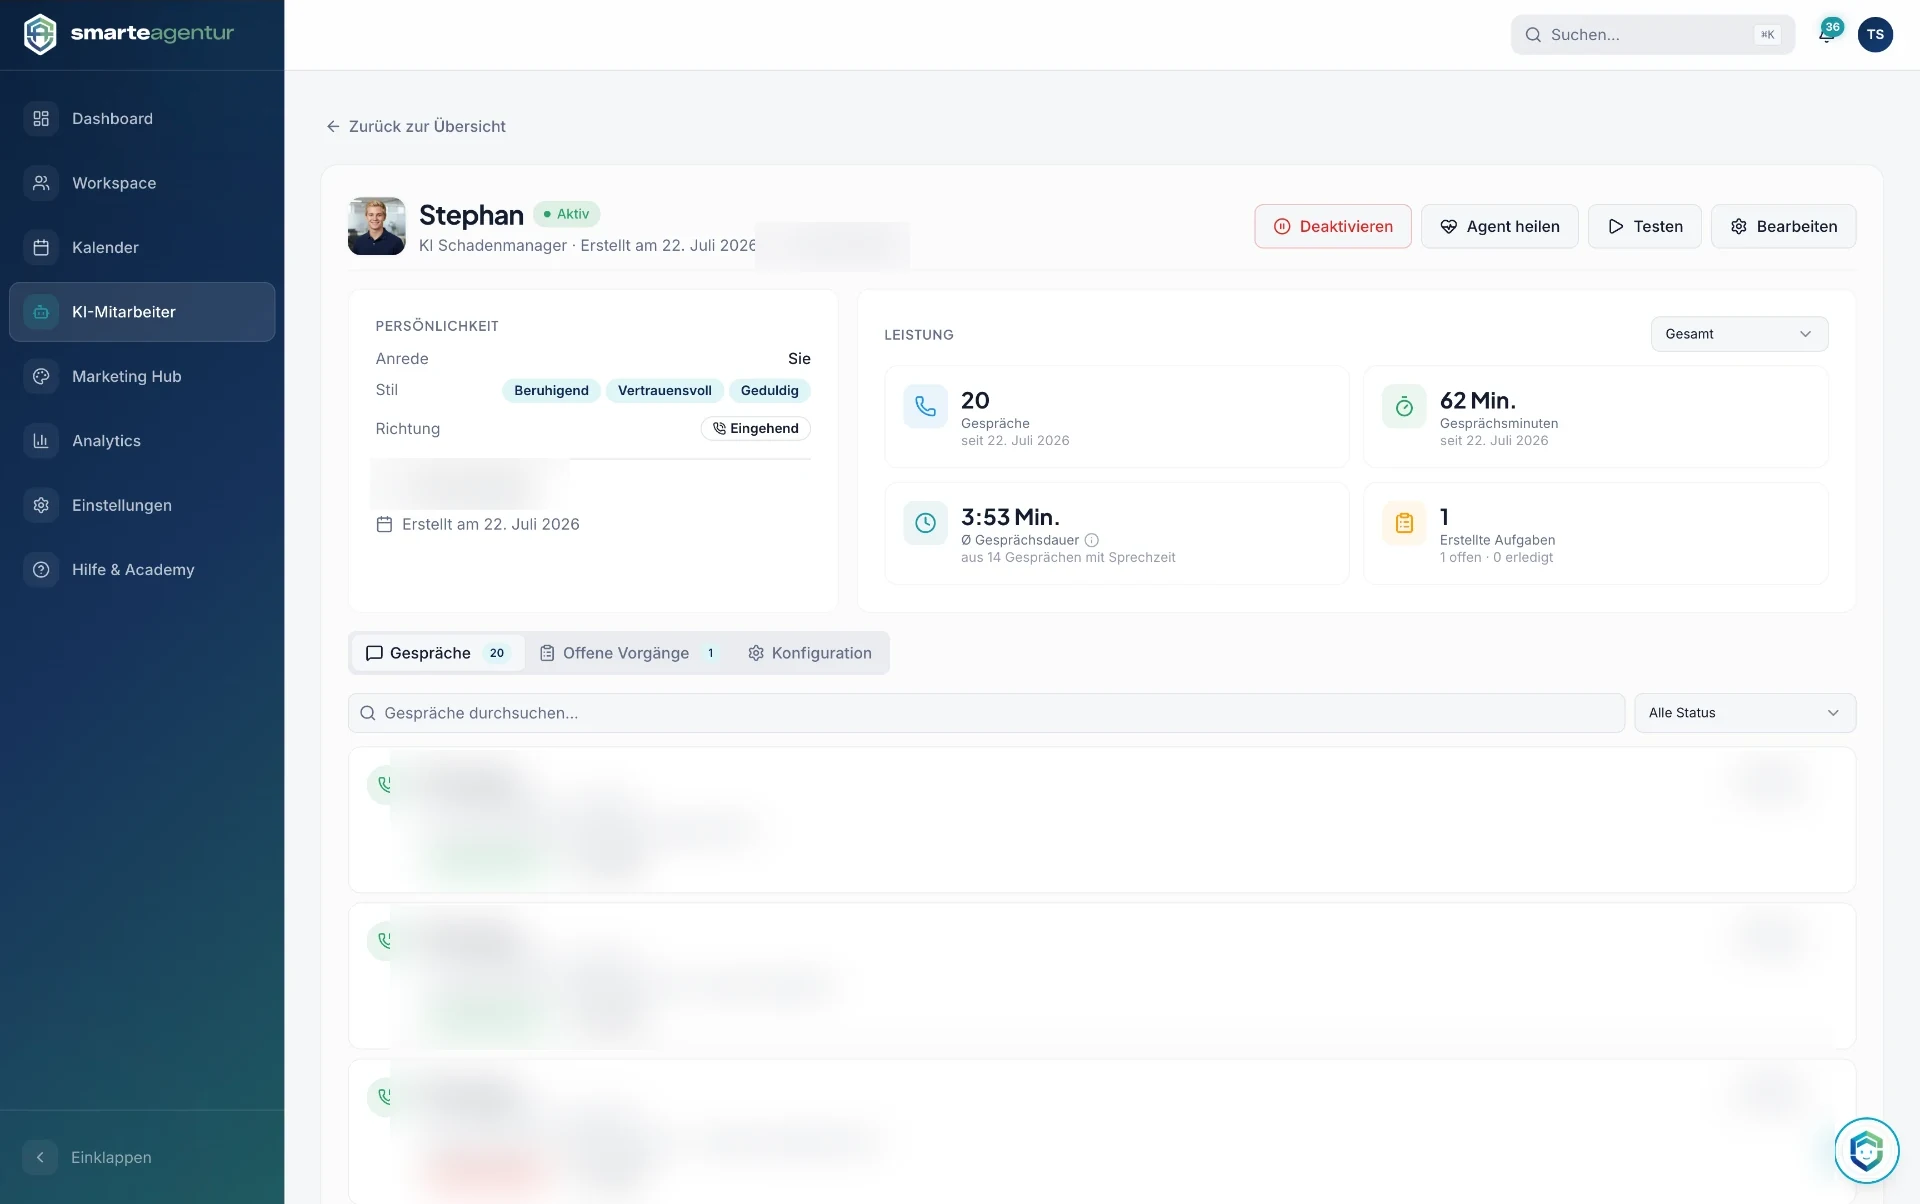Image resolution: width=1920 pixels, height=1204 pixels.
Task: Click the Testen button
Action: (1645, 226)
